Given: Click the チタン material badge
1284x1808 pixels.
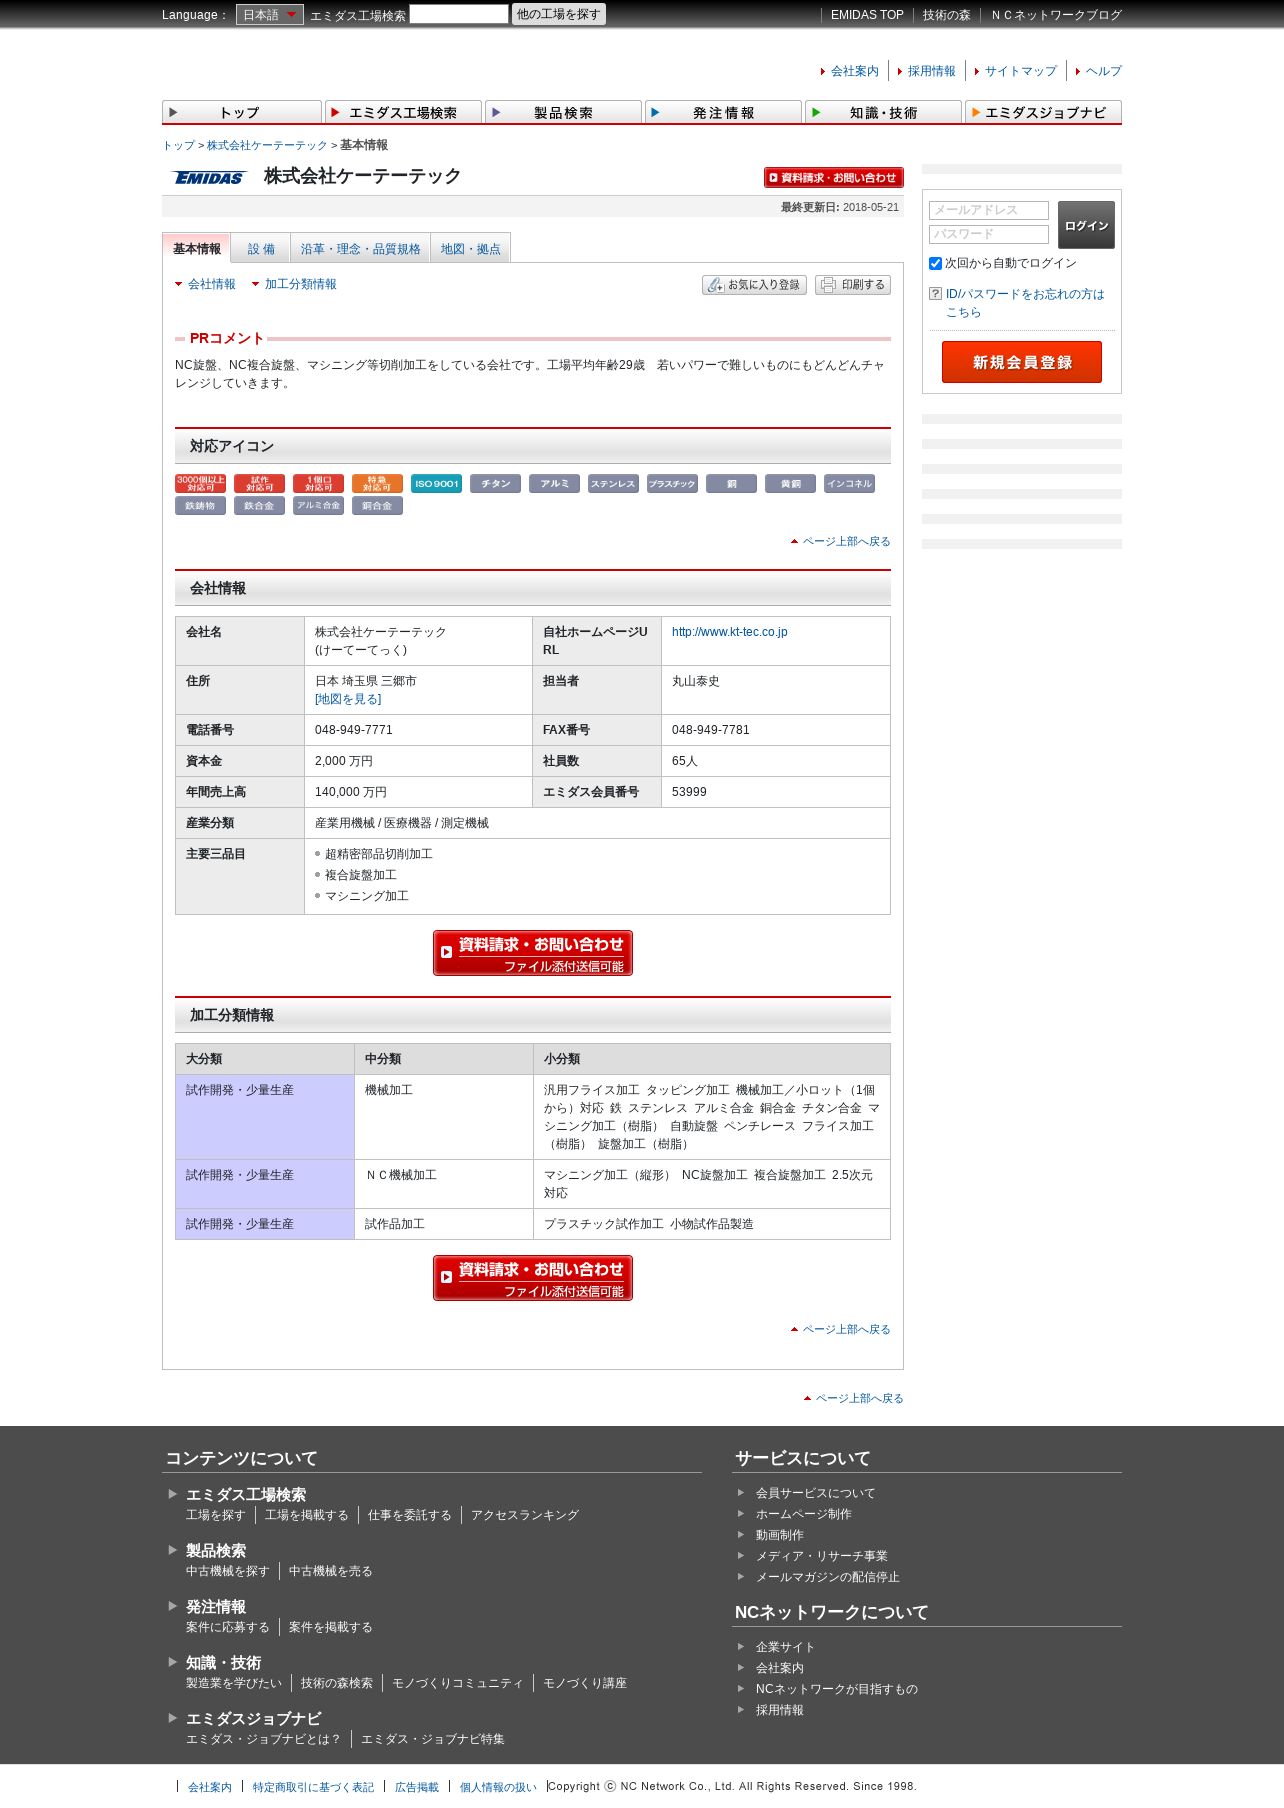Looking at the screenshot, I should coord(495,484).
